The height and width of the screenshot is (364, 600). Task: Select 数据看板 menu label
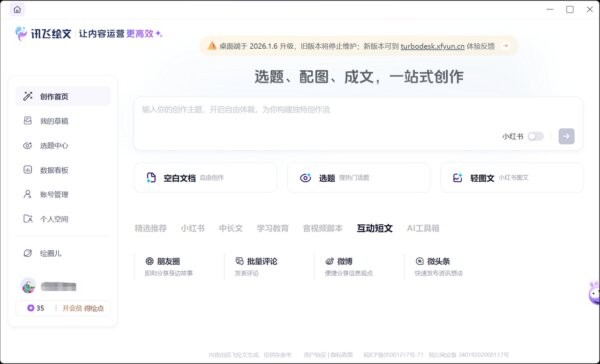(54, 170)
